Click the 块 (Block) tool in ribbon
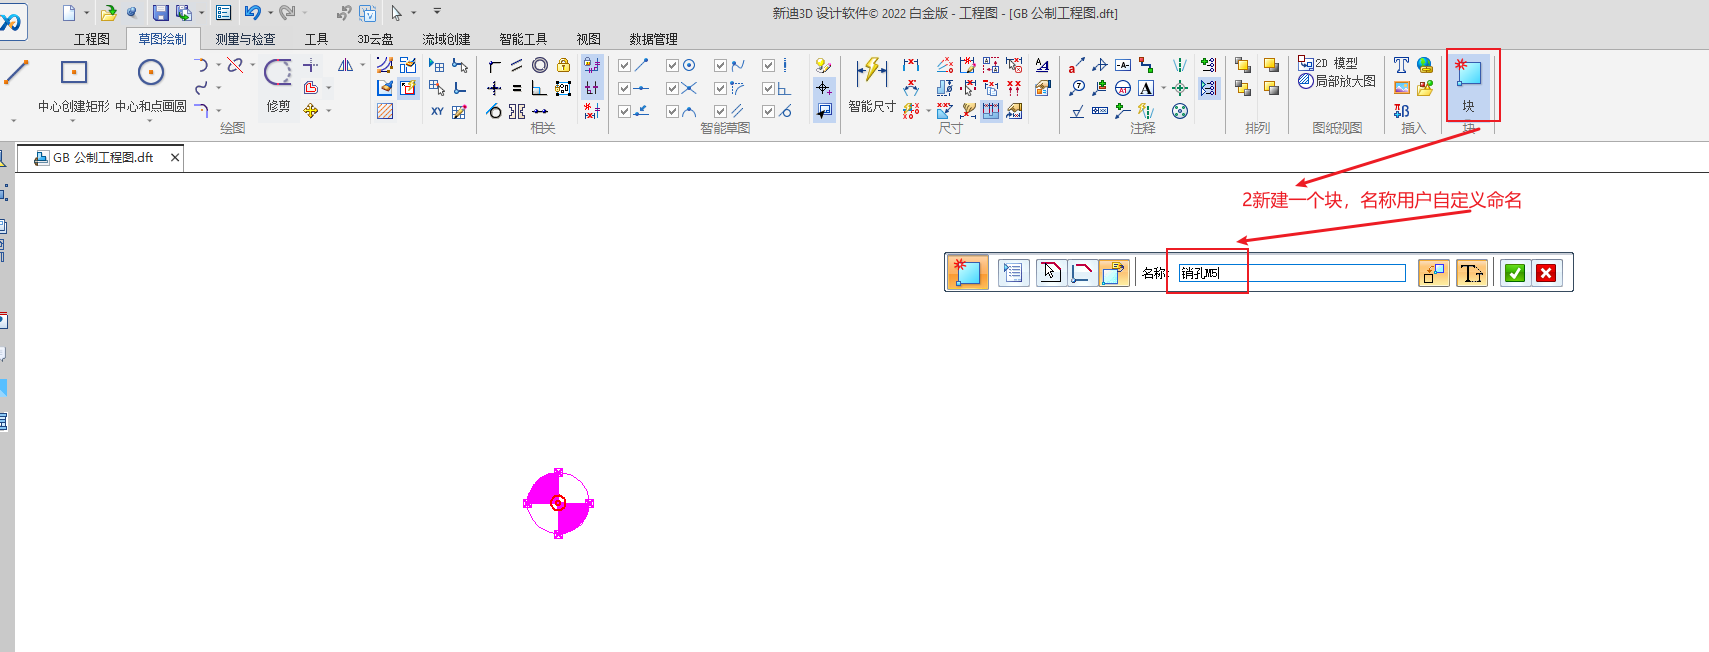The image size is (1709, 652). click(1468, 84)
